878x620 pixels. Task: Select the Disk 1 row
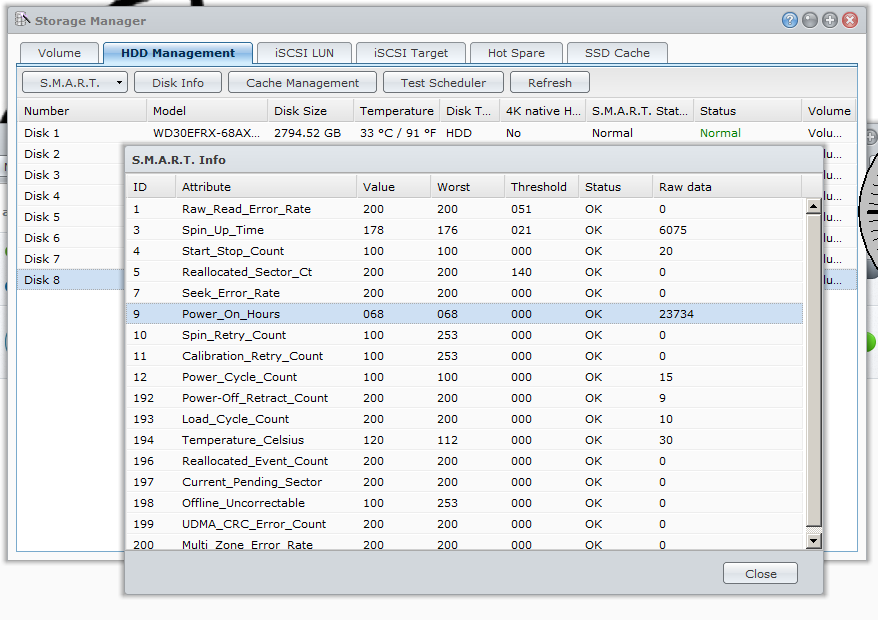coord(80,133)
